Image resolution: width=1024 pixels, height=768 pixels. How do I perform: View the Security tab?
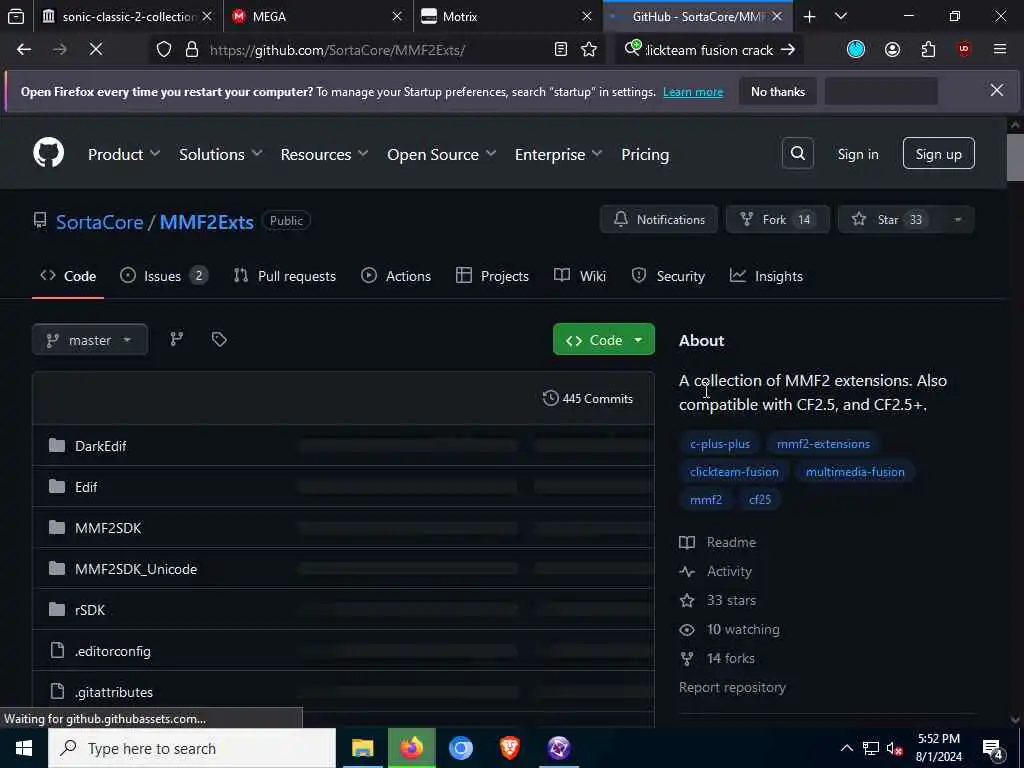[x=668, y=276]
